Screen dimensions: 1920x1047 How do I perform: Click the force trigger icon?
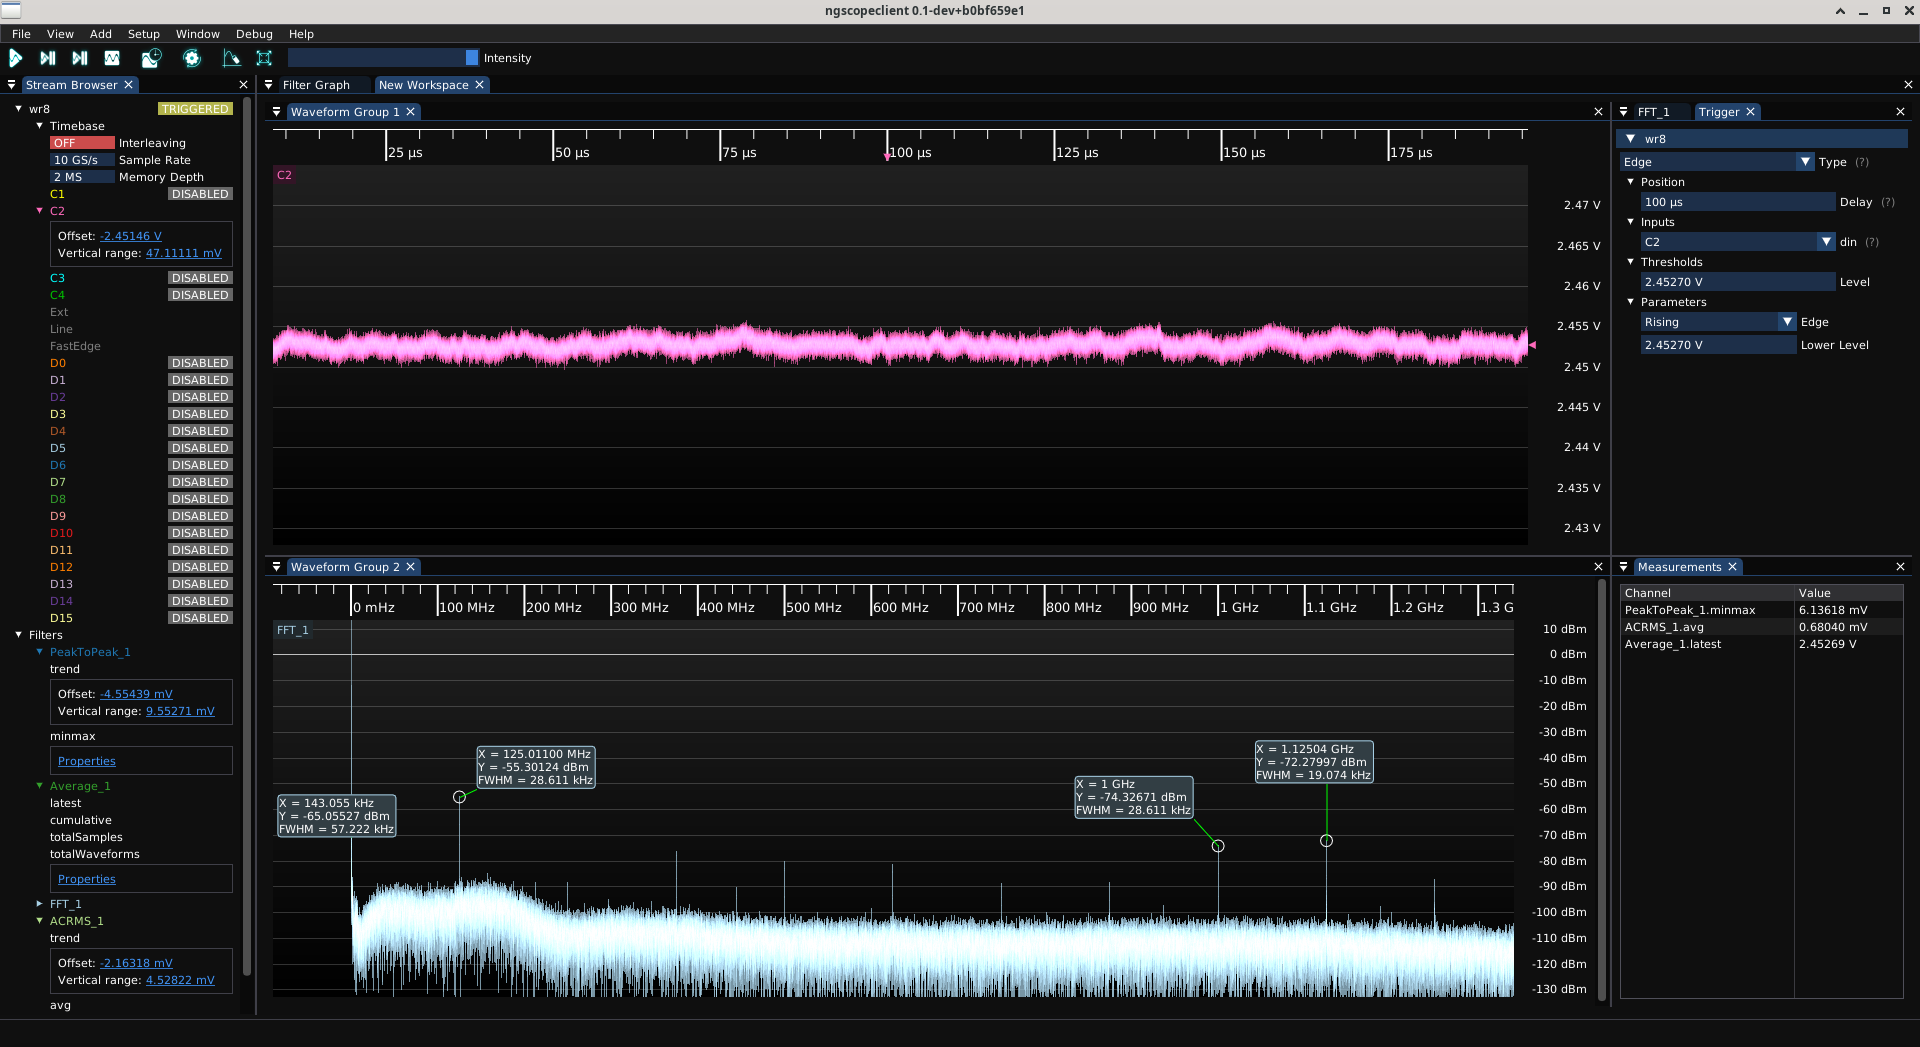pyautogui.click(x=80, y=58)
